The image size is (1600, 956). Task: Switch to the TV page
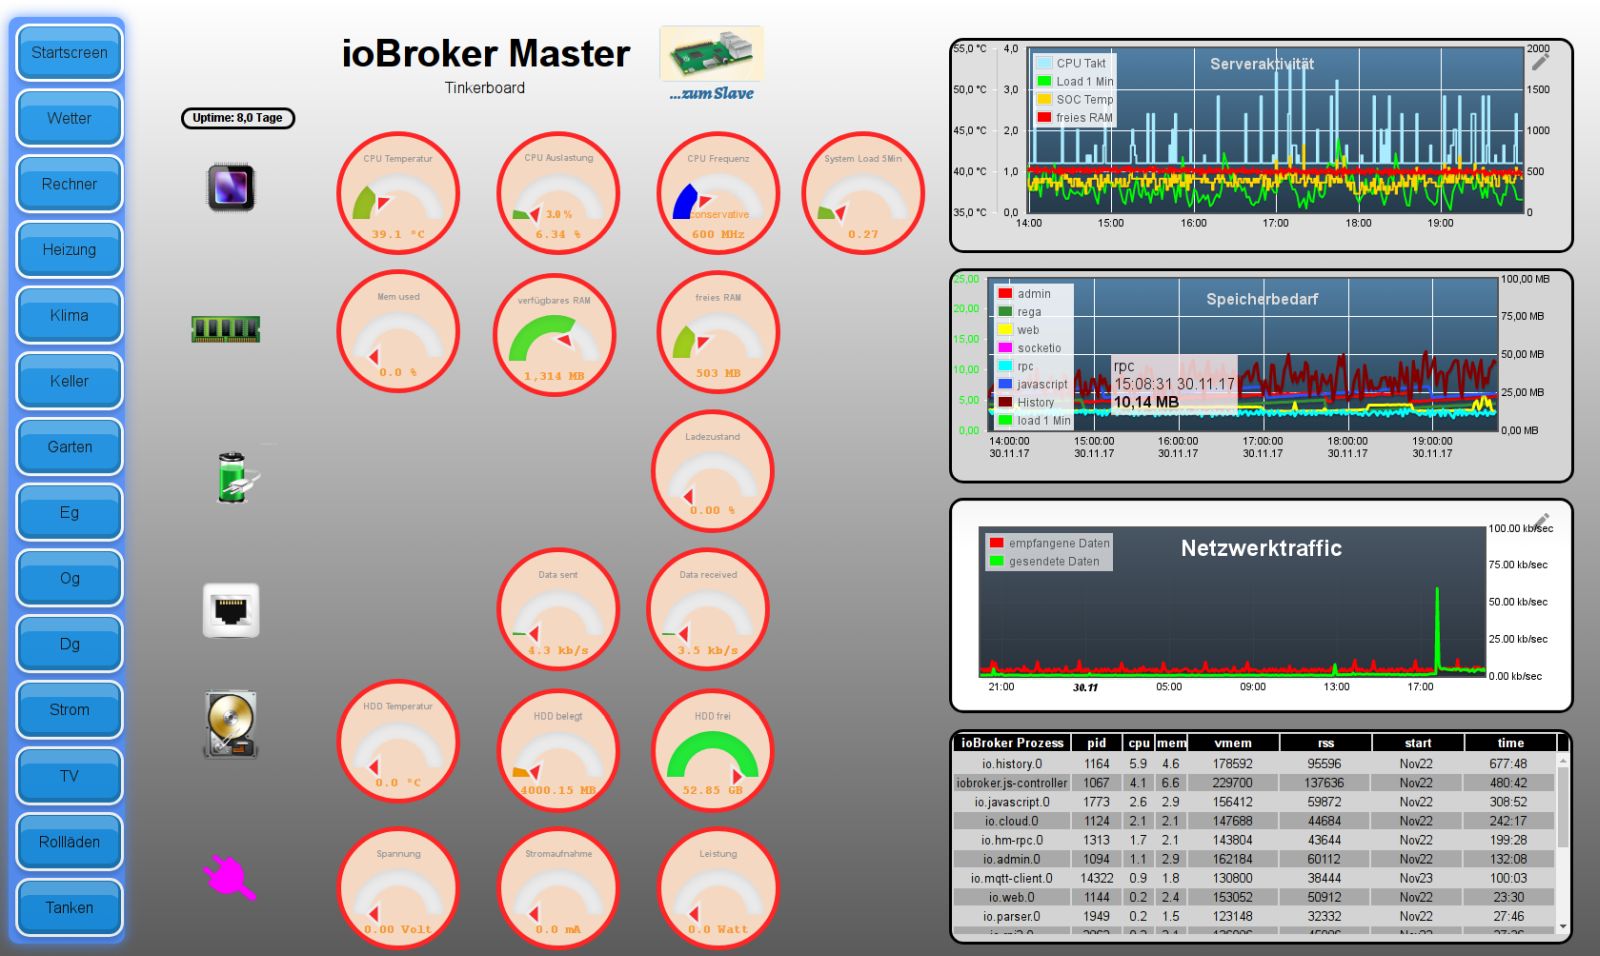69,776
